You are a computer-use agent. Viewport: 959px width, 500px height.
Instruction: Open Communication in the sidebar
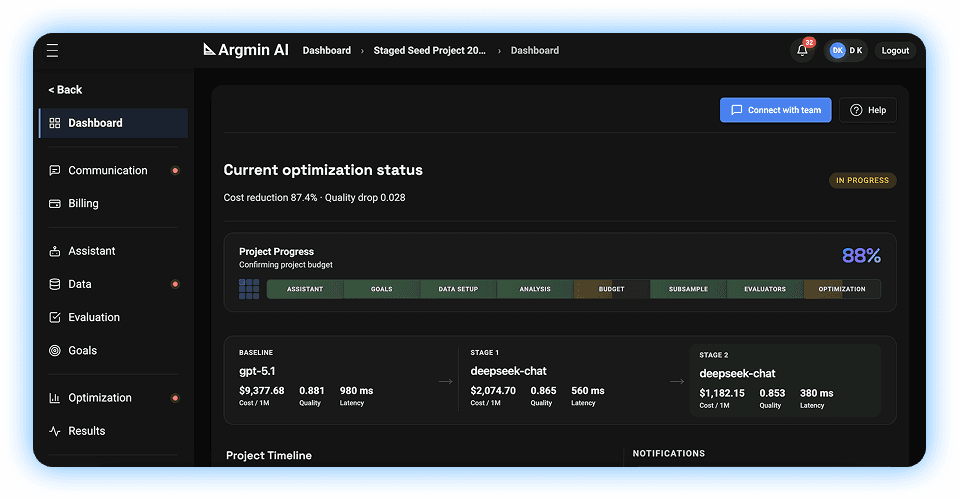click(114, 171)
